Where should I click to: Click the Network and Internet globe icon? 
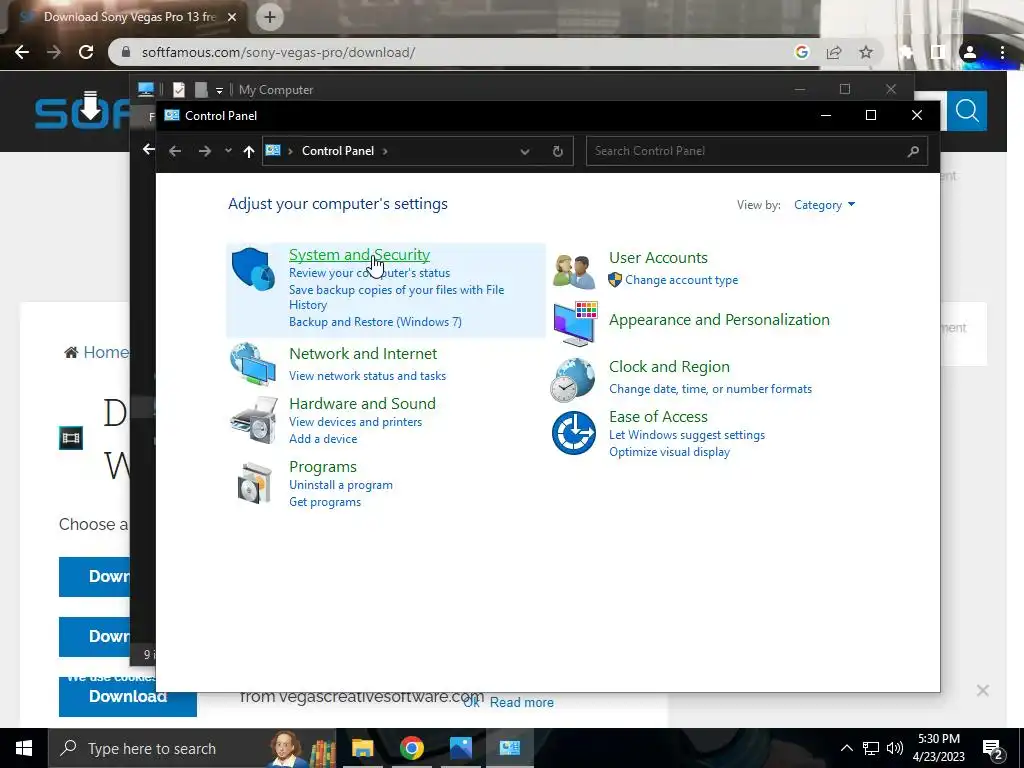pyautogui.click(x=253, y=364)
